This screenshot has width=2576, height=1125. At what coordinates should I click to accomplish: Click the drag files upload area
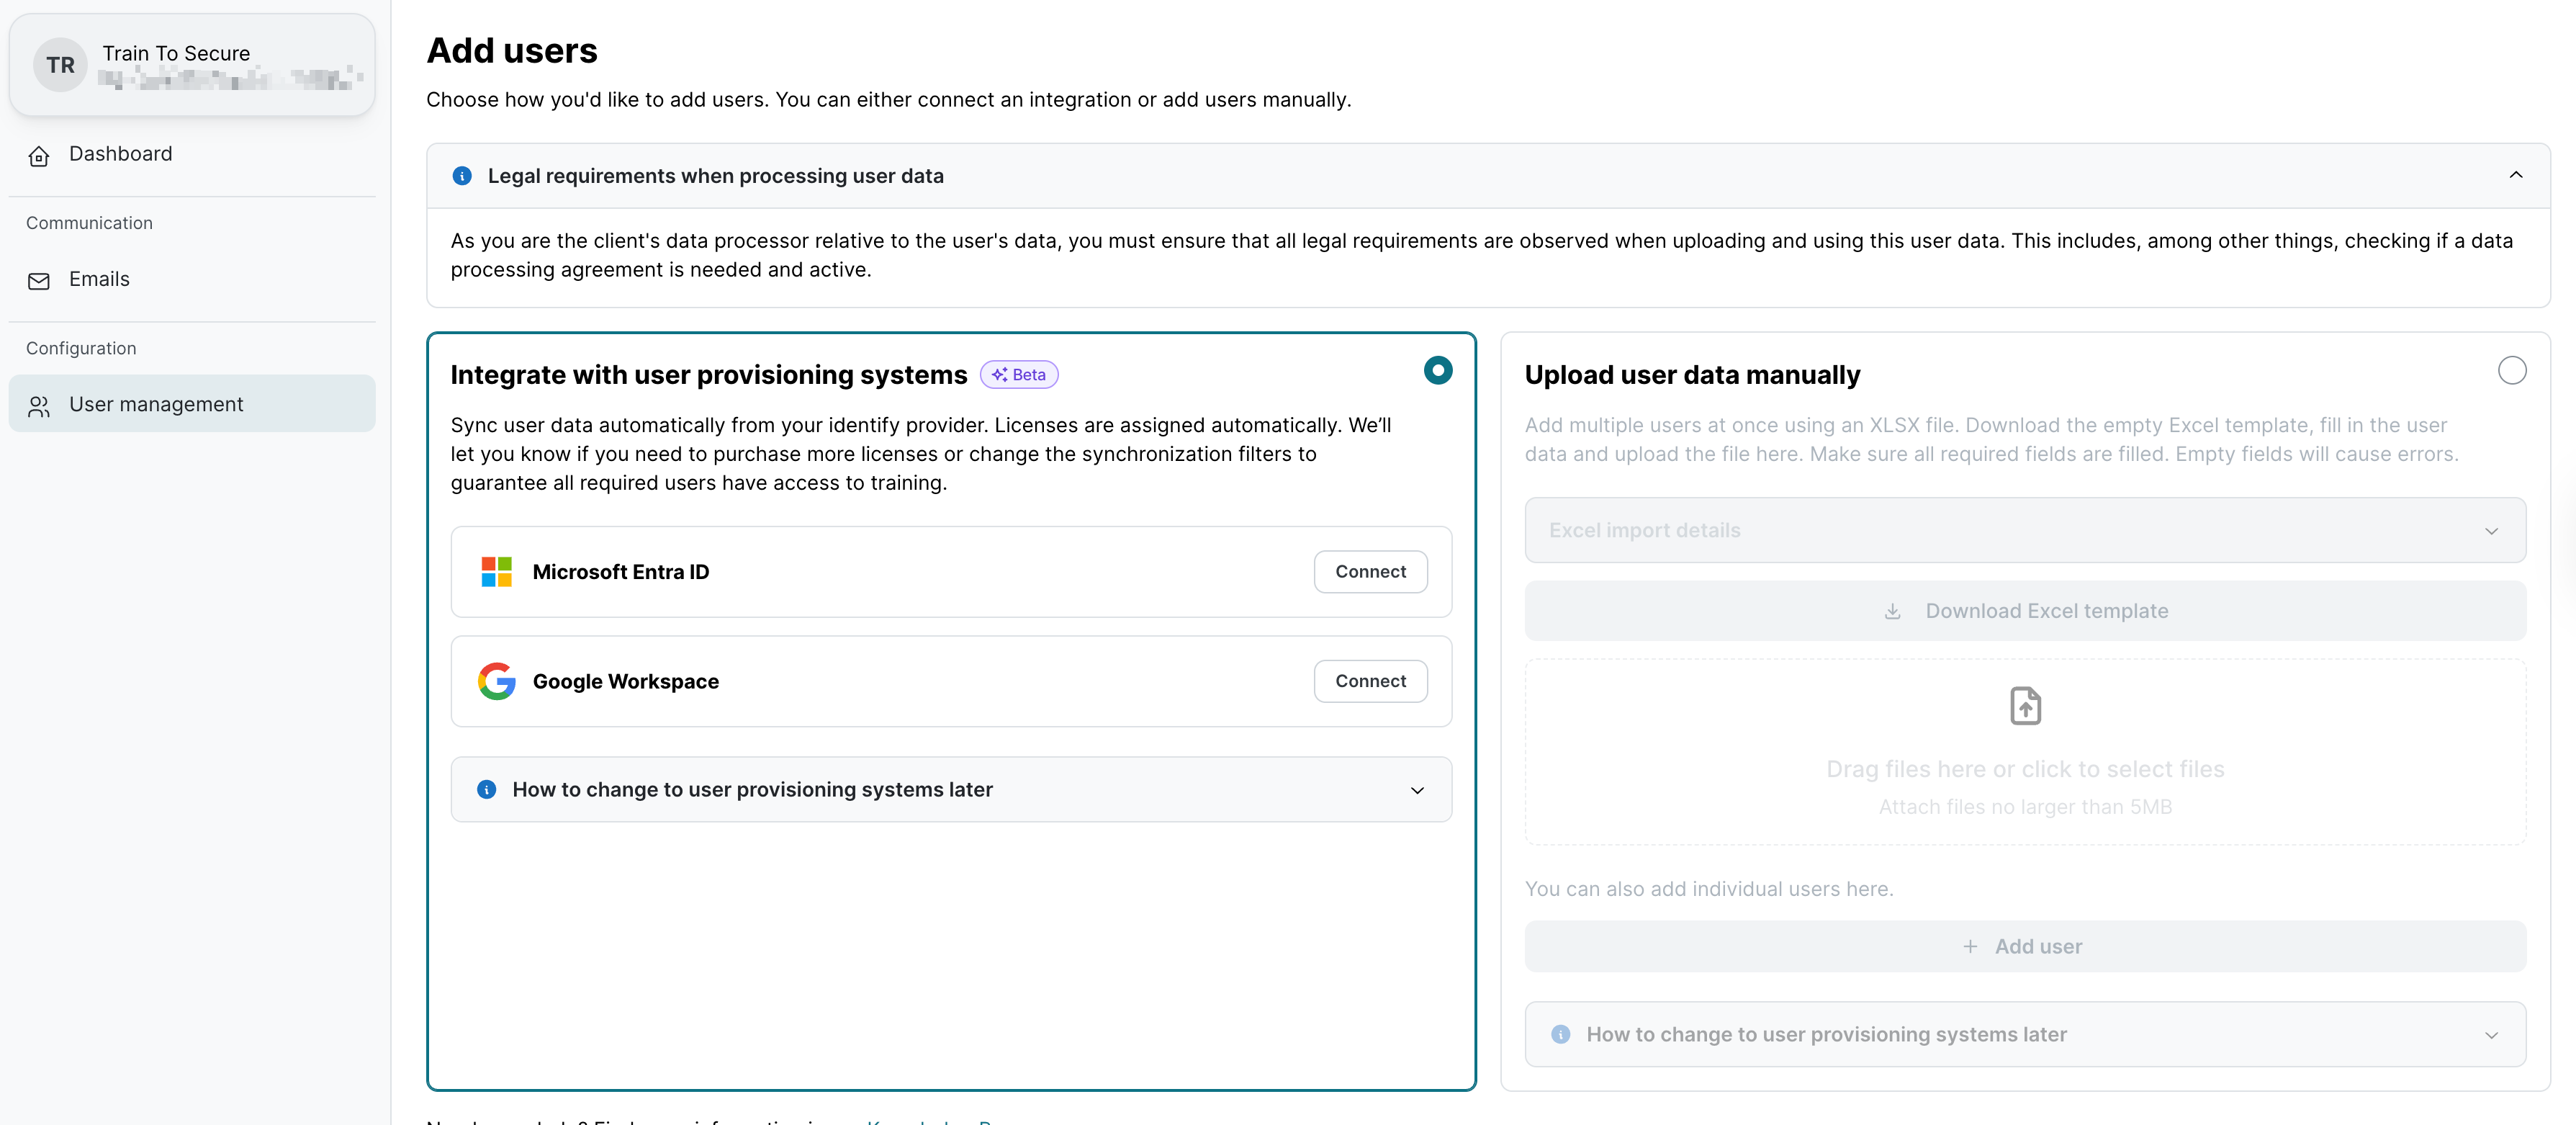click(2025, 770)
